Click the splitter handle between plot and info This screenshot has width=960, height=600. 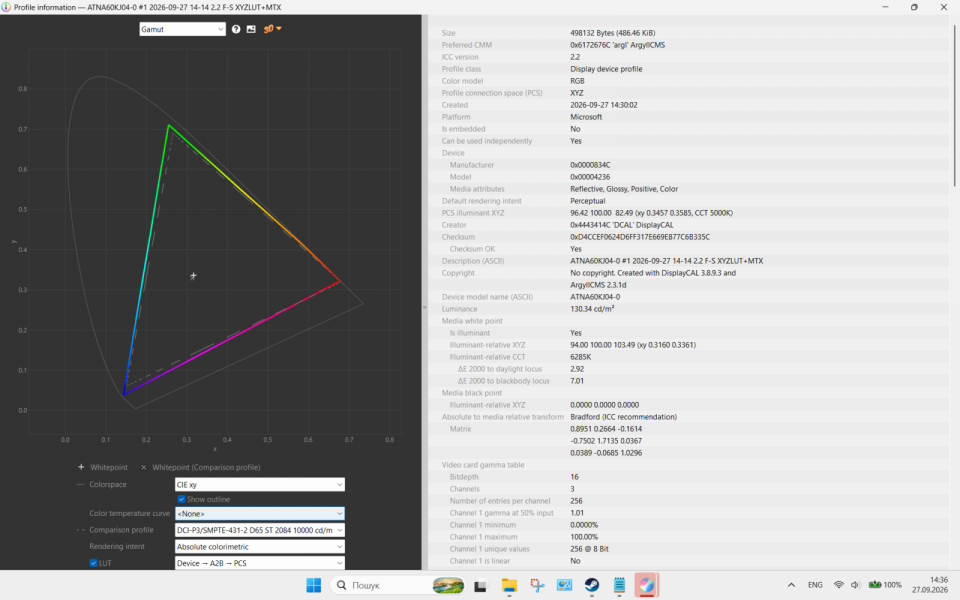(424, 307)
